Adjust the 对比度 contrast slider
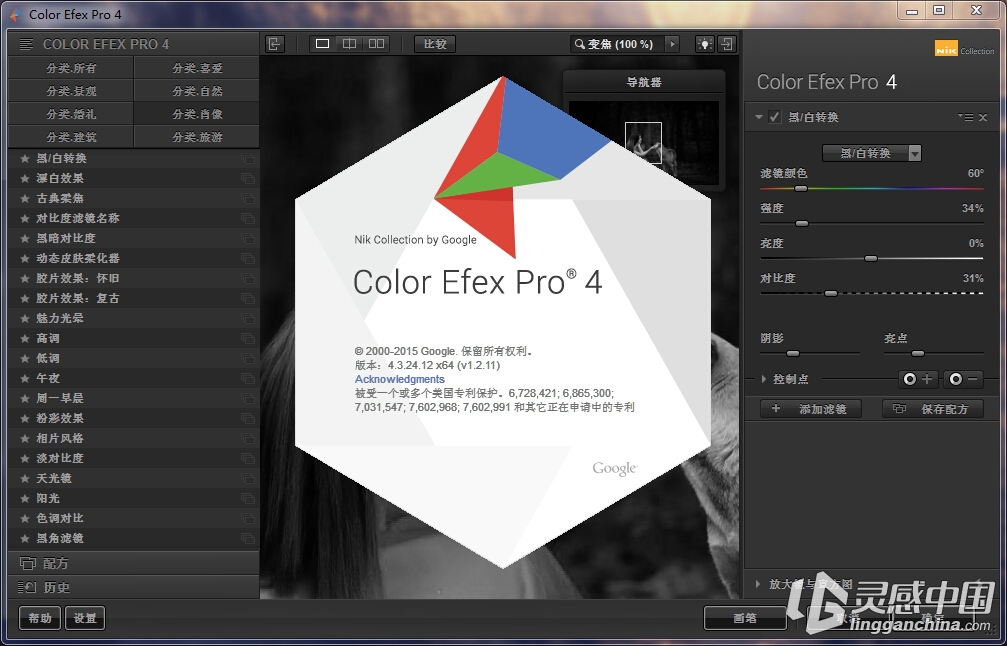Image resolution: width=1007 pixels, height=646 pixels. point(831,293)
